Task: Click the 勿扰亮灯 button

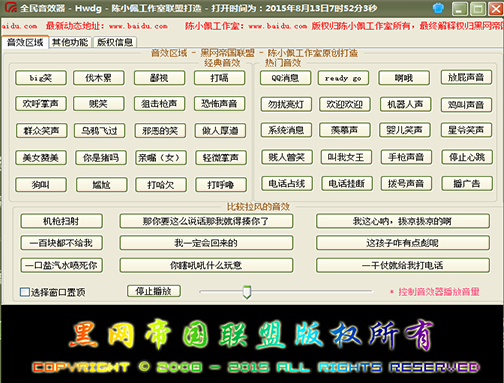Action: click(x=286, y=104)
